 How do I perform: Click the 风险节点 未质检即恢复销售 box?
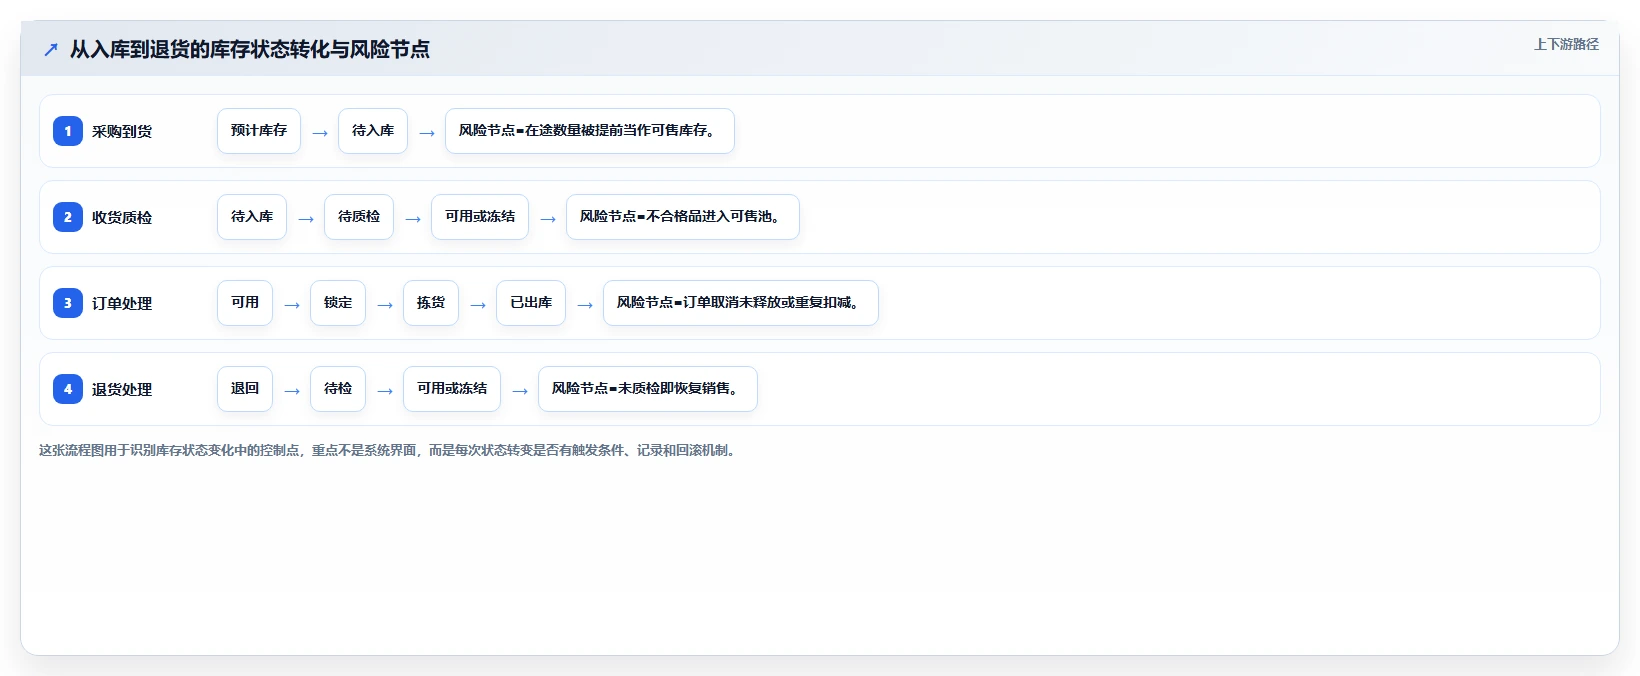pos(648,389)
